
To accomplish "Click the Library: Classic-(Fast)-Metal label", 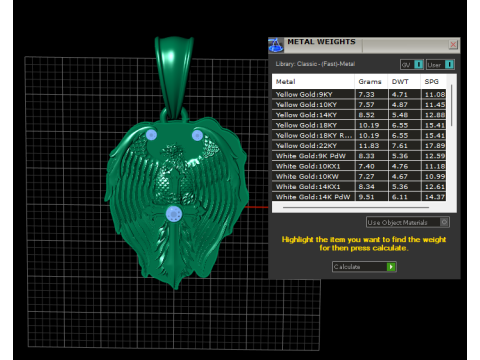I will click(x=315, y=64).
